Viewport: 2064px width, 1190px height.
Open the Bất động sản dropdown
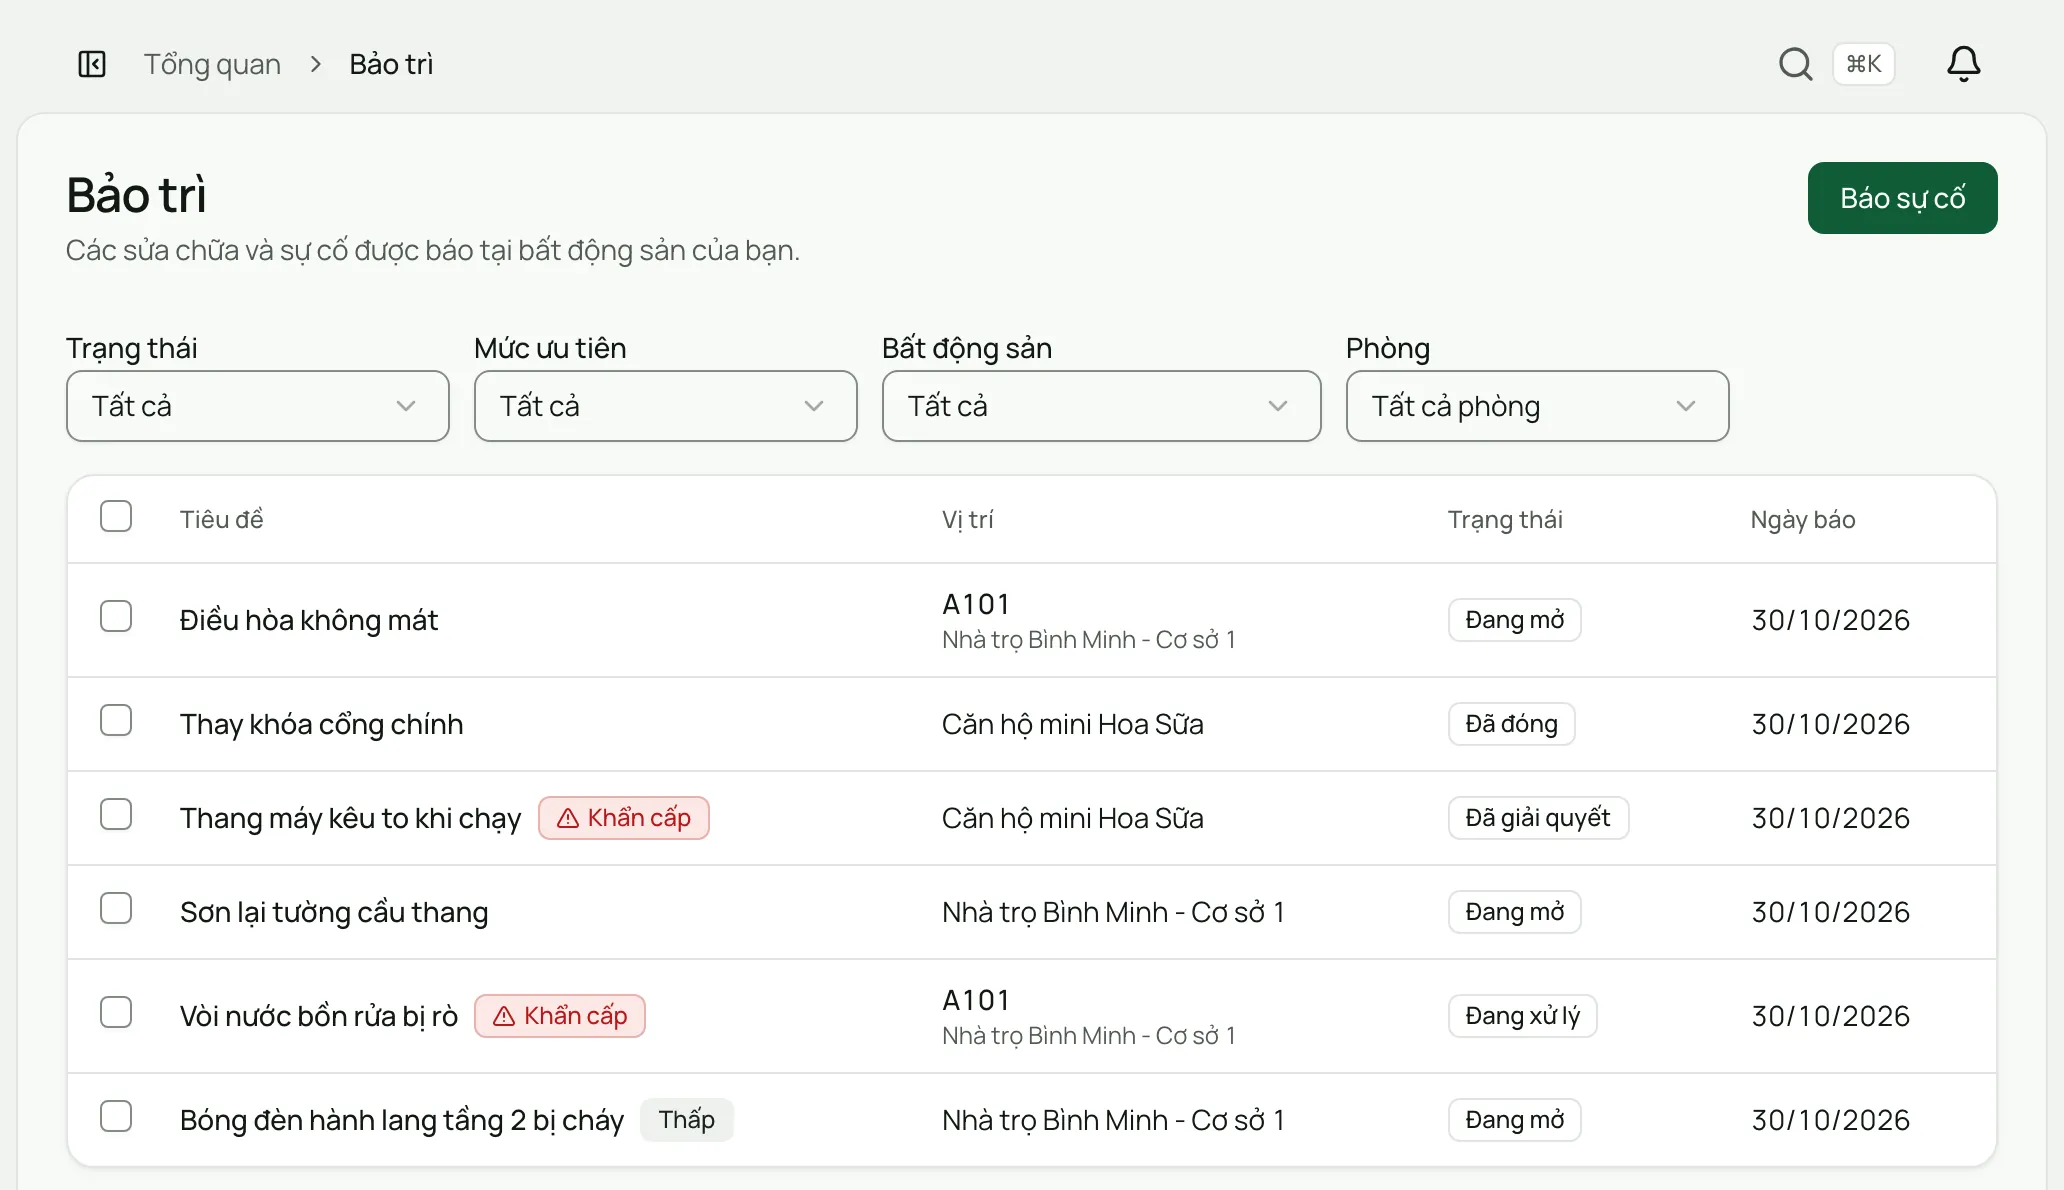click(1102, 406)
